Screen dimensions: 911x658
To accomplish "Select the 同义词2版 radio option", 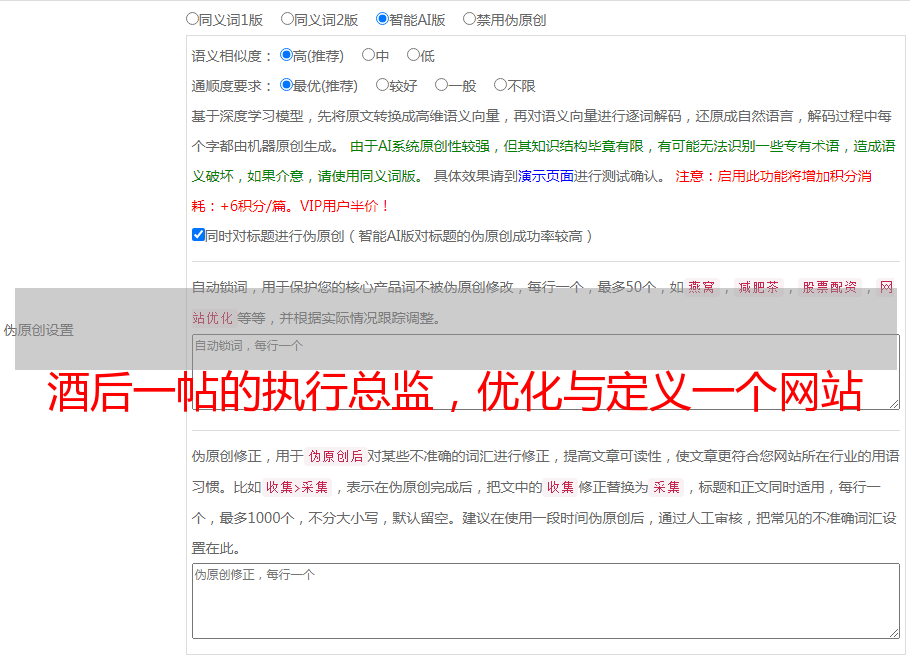I will [x=287, y=19].
